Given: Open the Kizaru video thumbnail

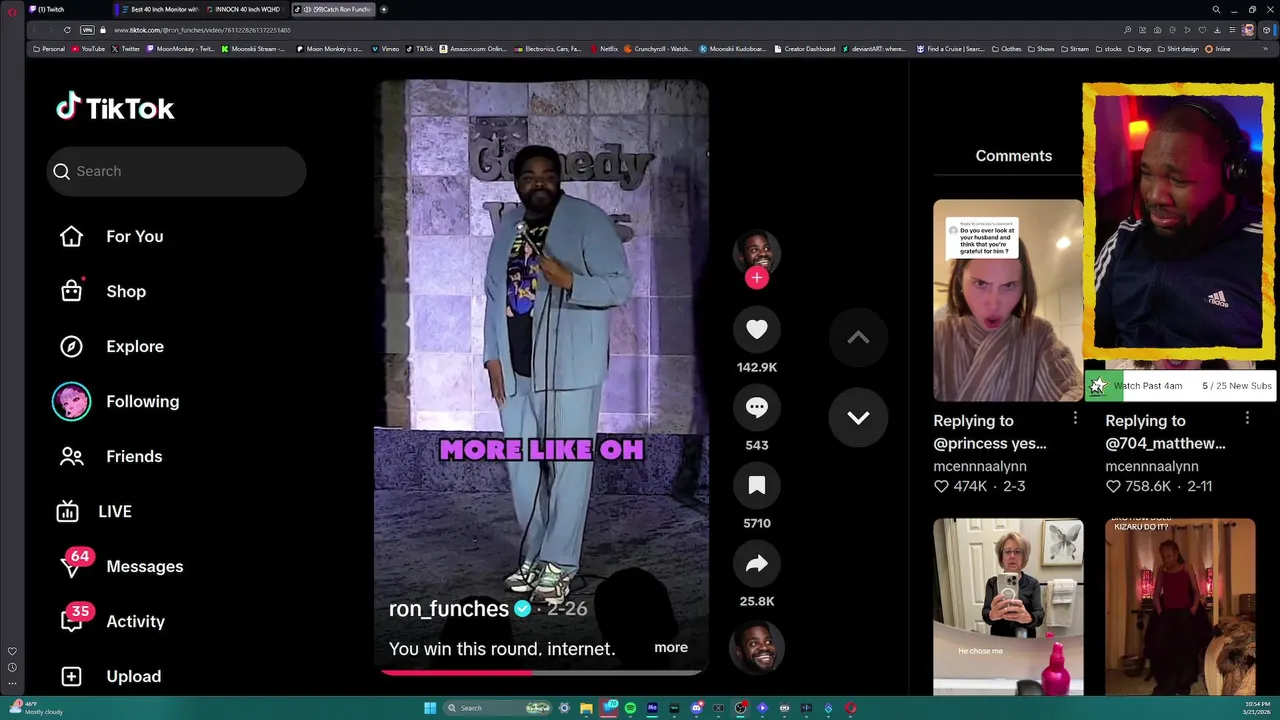Looking at the screenshot, I should click(1180, 606).
